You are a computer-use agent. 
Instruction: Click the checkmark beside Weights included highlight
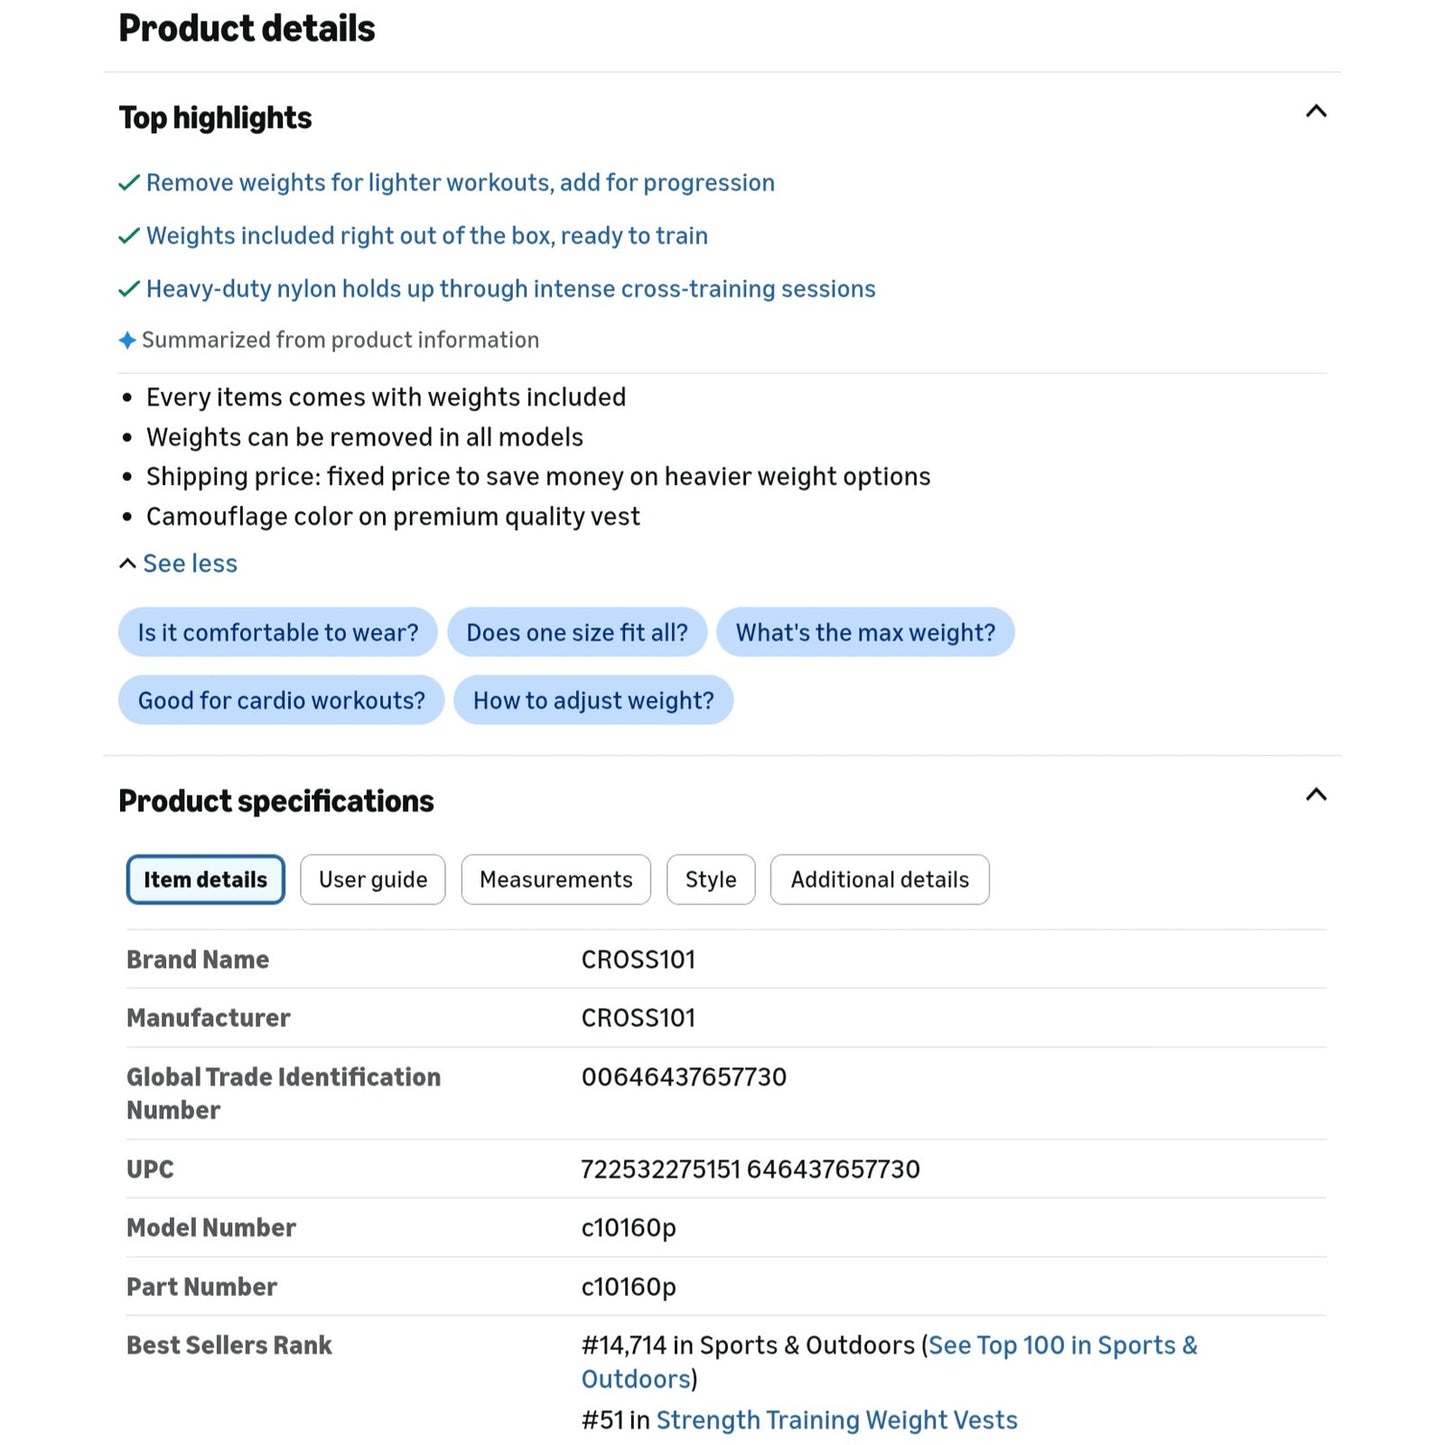[x=129, y=236]
